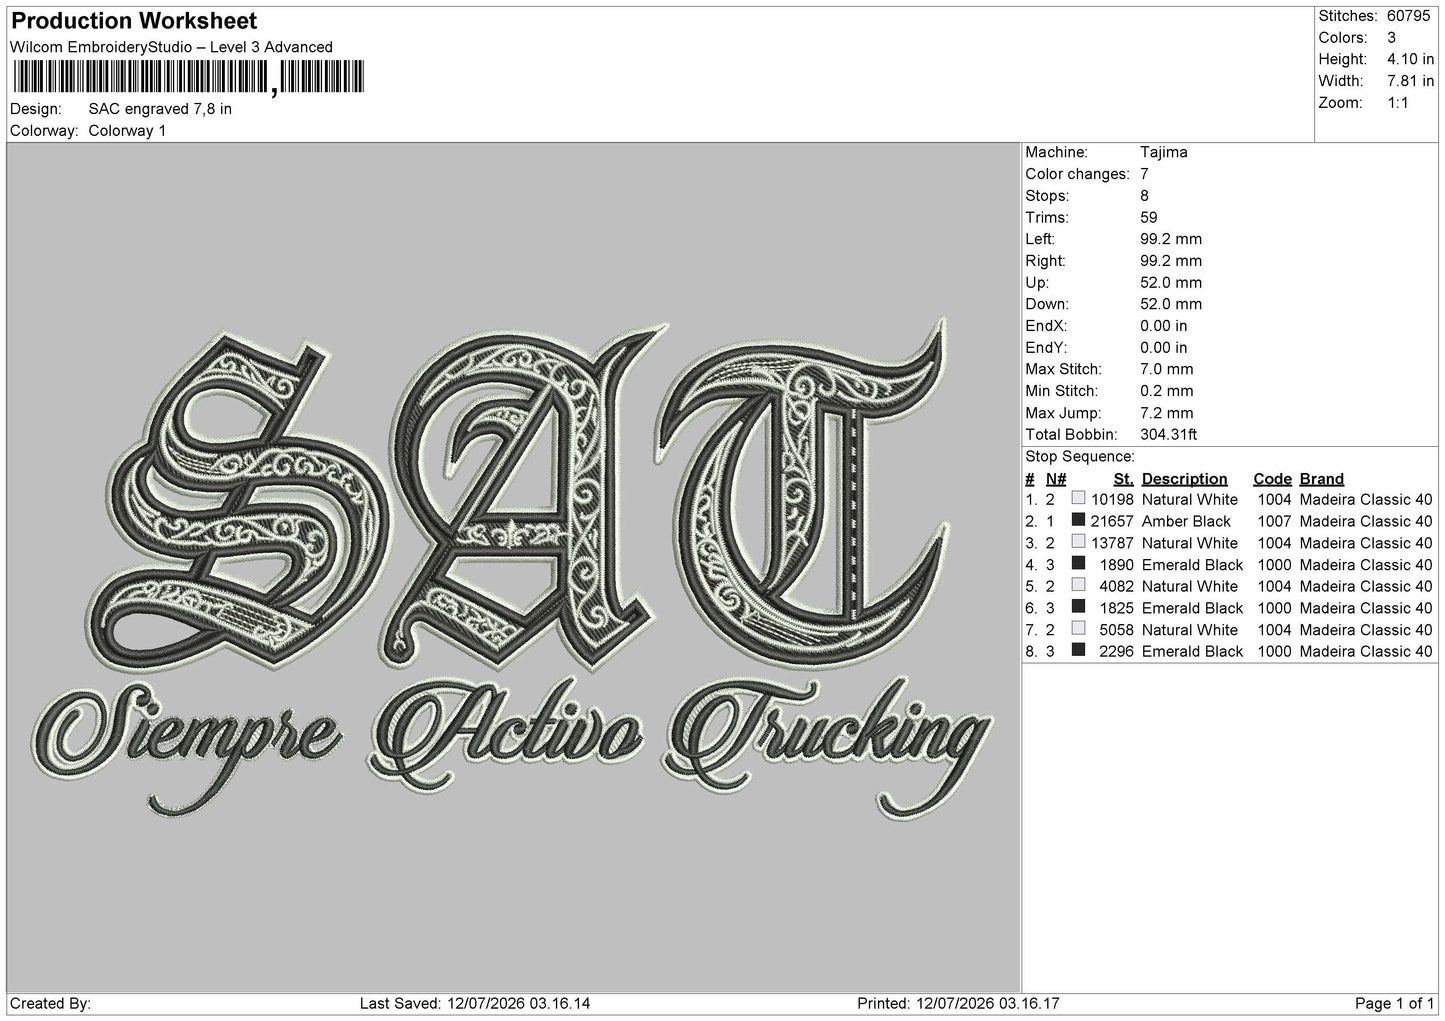The width and height of the screenshot is (1445, 1021).
Task: Click code 1007 in the Amber Black row
Action: click(1275, 521)
